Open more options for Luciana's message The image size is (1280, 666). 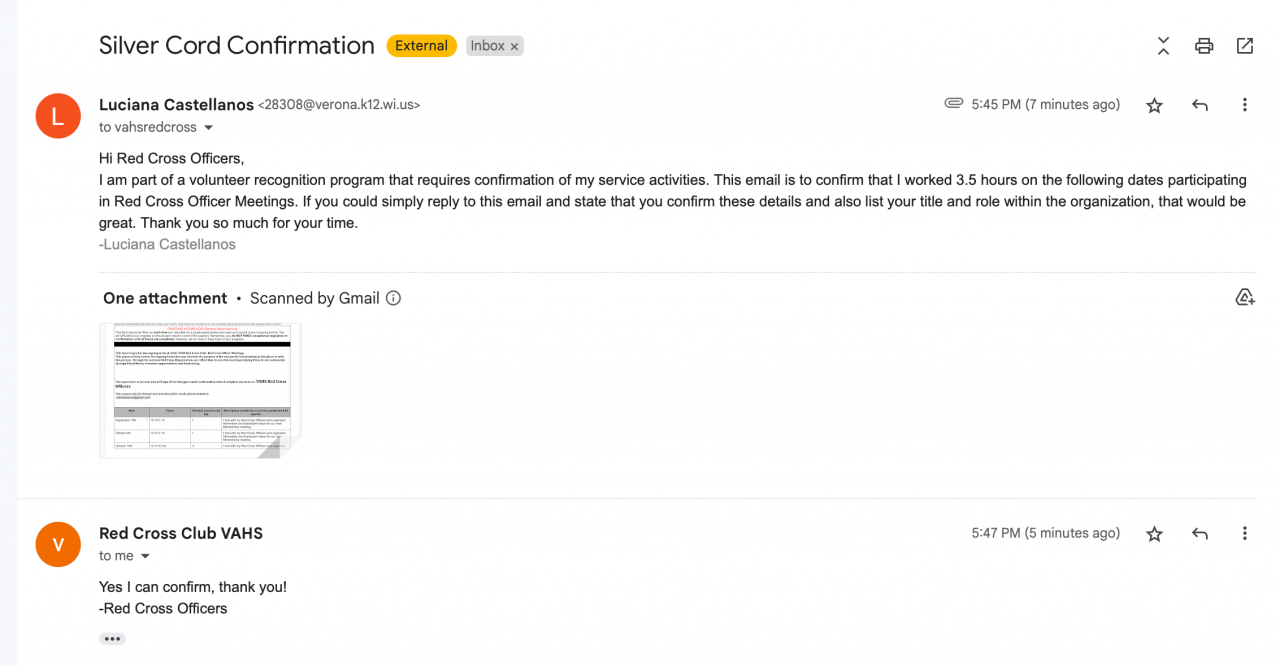pyautogui.click(x=1245, y=105)
